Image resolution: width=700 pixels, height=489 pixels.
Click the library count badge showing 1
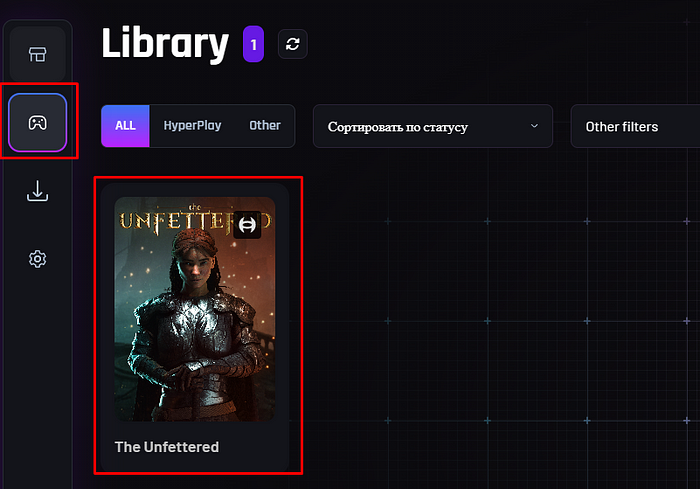pyautogui.click(x=253, y=44)
